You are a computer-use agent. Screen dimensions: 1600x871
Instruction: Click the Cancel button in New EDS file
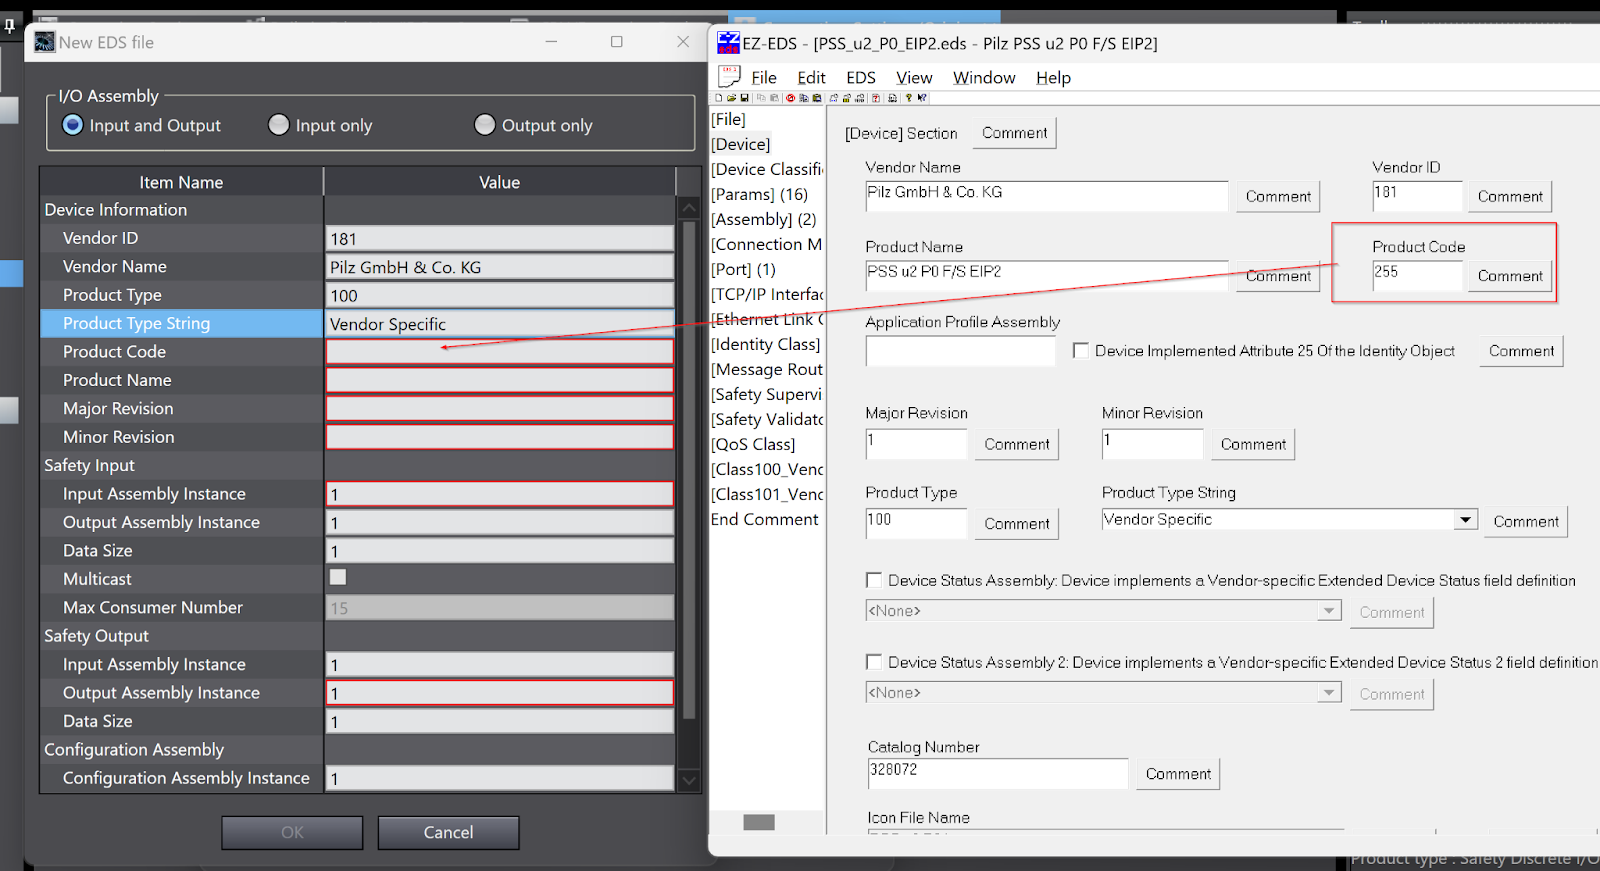(448, 832)
